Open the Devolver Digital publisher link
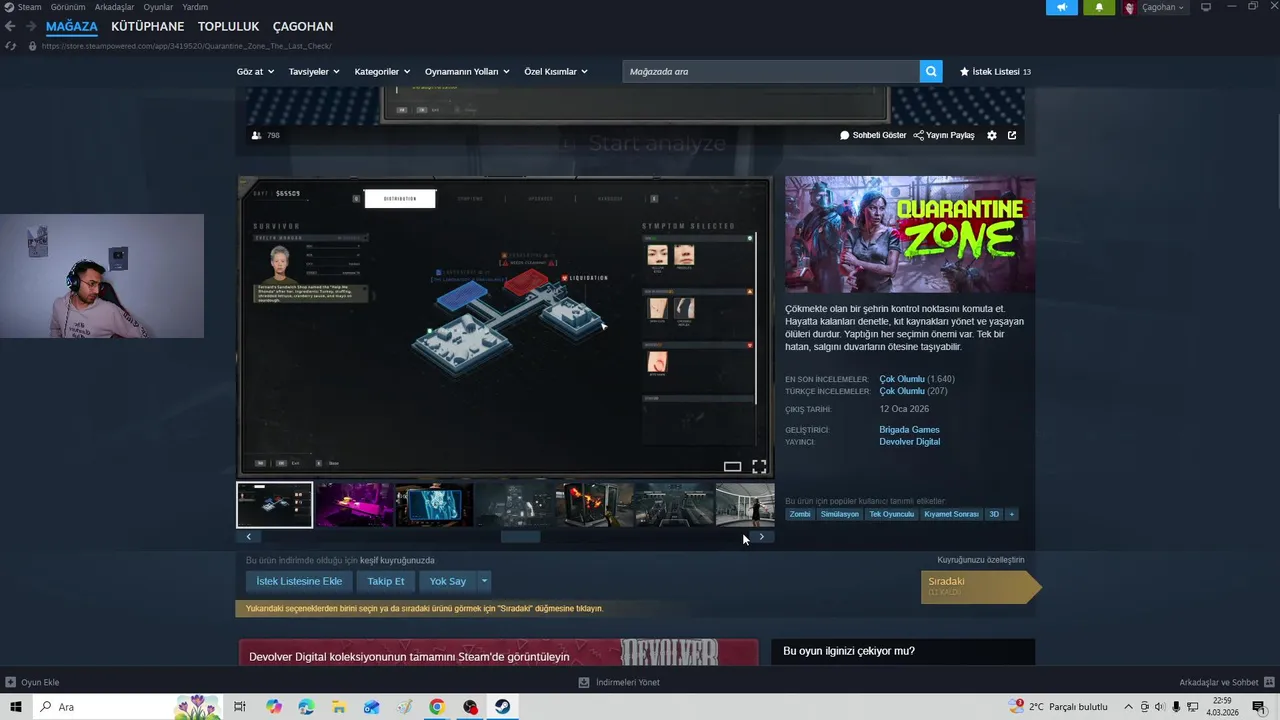This screenshot has width=1280, height=720. (x=909, y=441)
